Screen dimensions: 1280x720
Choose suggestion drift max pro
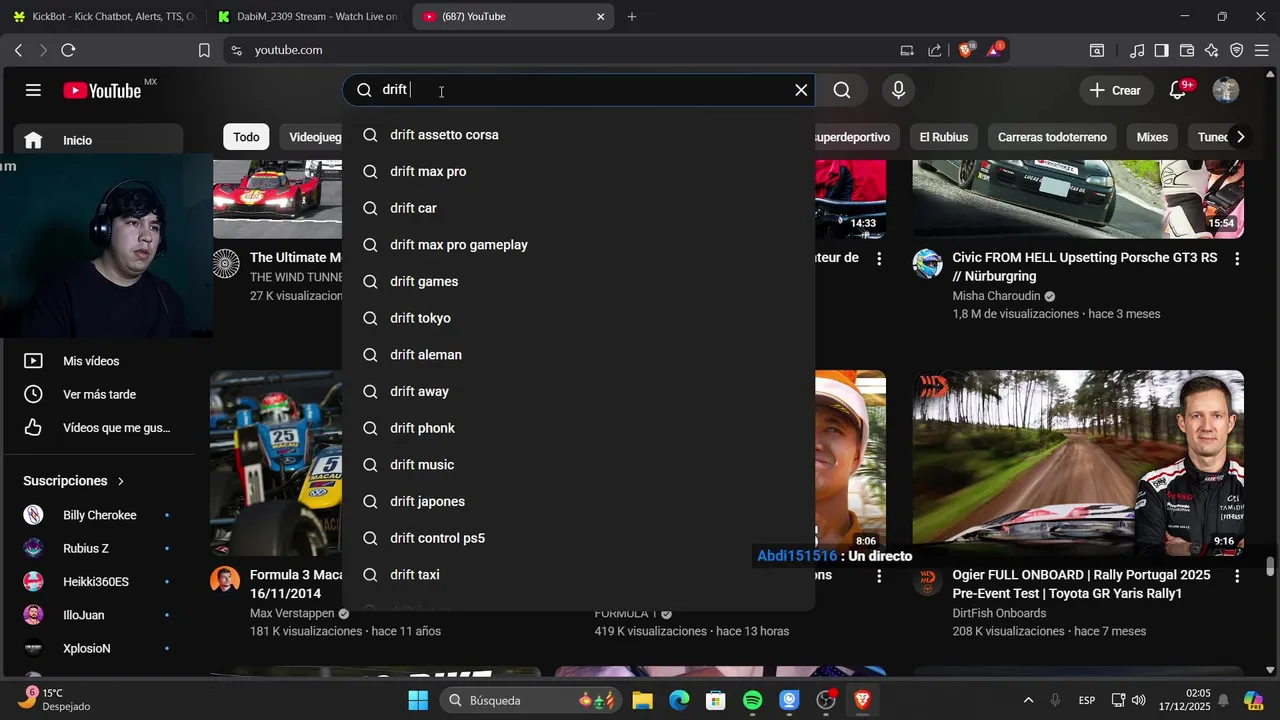578,172
